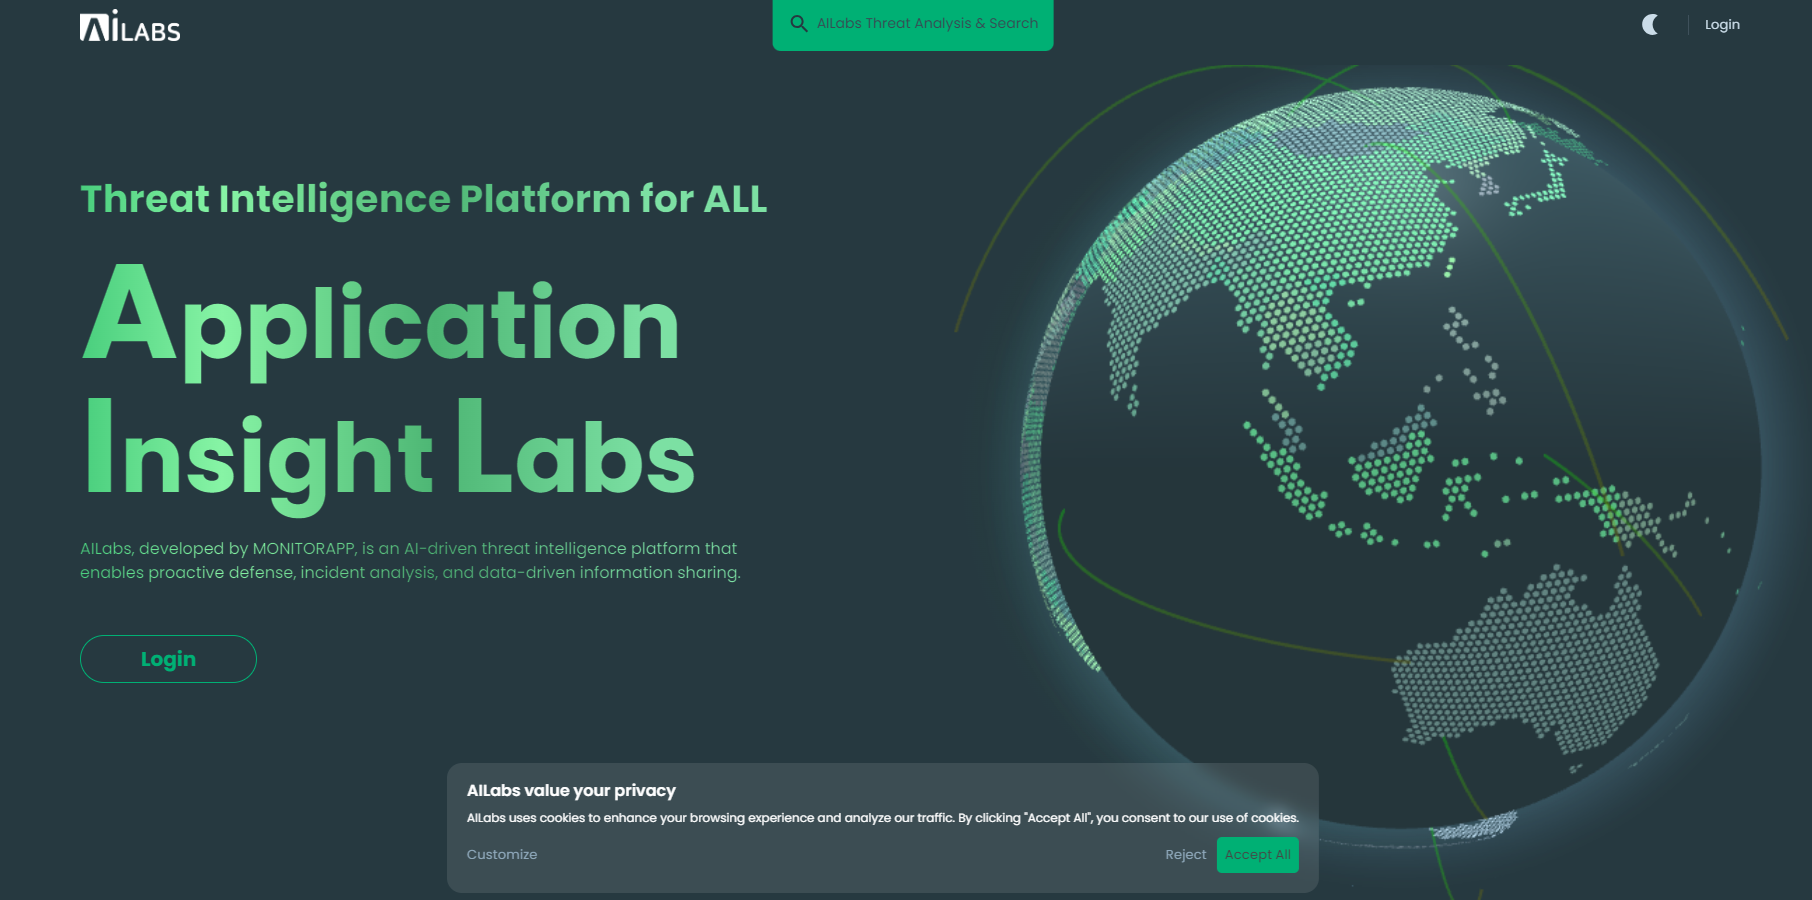This screenshot has height=900, width=1812.
Task: Accept all cookies
Action: click(1258, 855)
